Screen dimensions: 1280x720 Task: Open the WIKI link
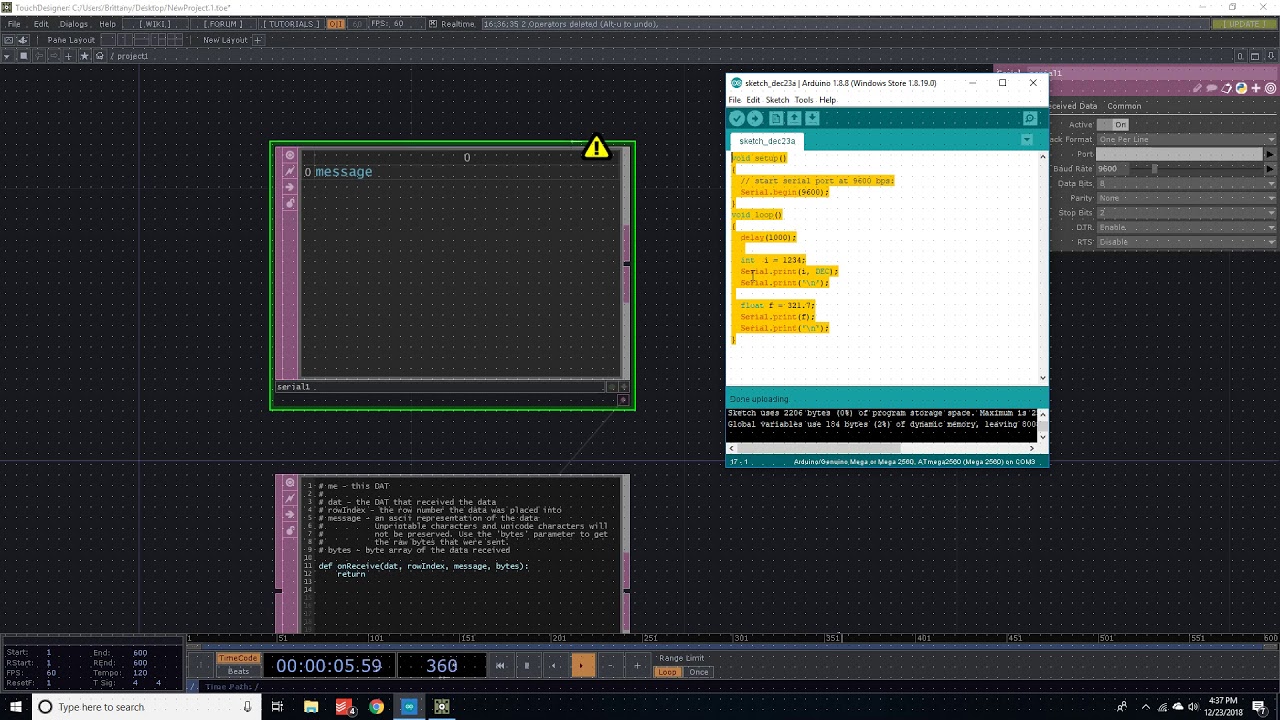coord(154,24)
